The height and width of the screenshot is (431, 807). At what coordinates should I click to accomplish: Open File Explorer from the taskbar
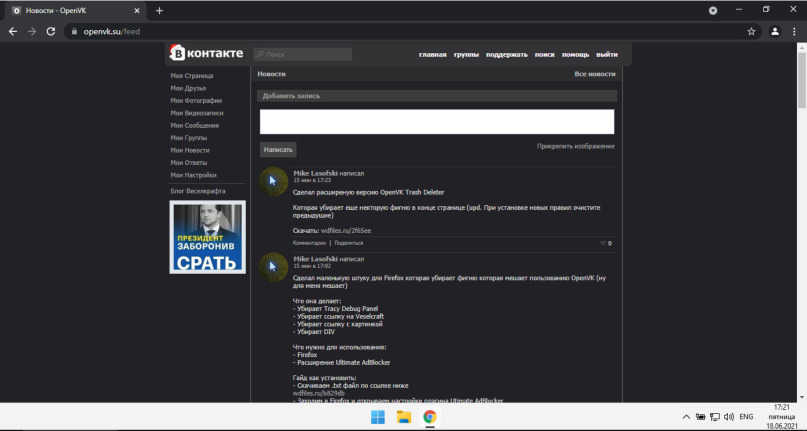click(404, 417)
